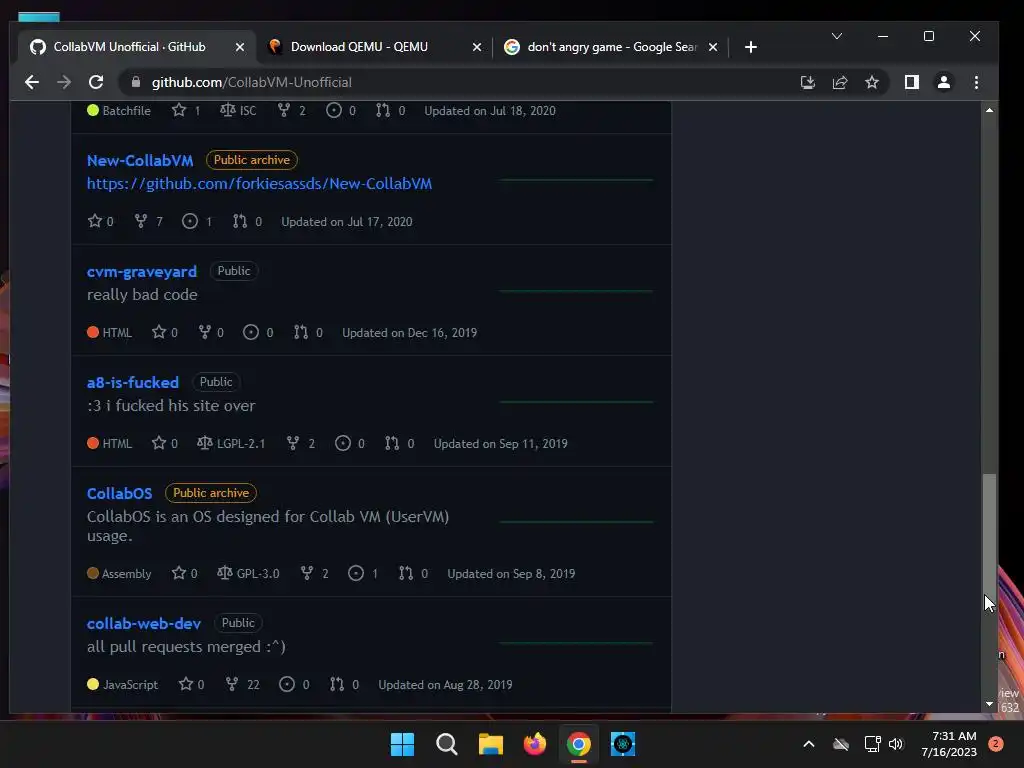
Task: View site info via the padlock icon
Action: [136, 82]
